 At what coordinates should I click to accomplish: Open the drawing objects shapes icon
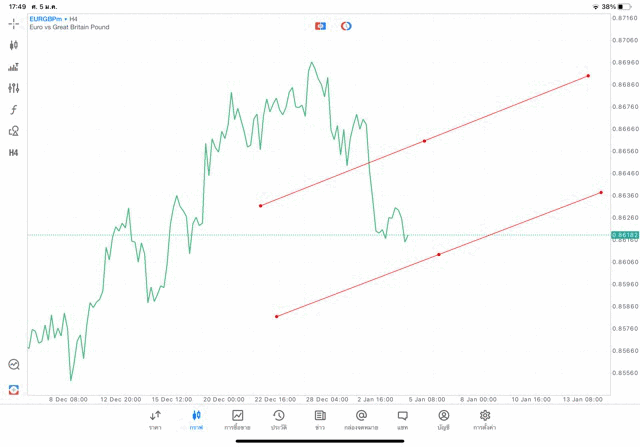14,131
